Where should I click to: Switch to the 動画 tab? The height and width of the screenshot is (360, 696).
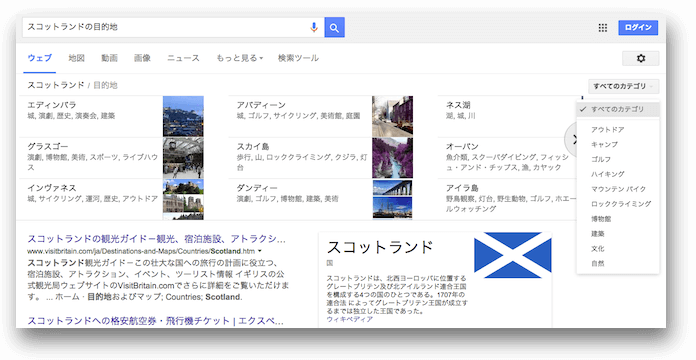(109, 58)
